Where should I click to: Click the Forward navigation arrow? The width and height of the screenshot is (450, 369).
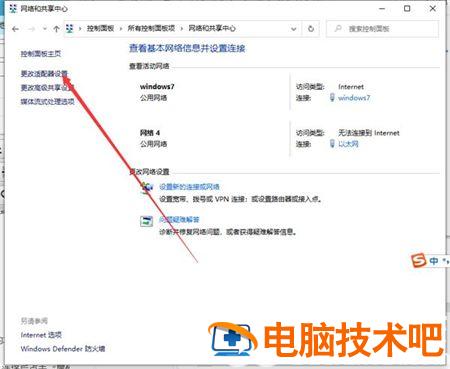coord(31,29)
